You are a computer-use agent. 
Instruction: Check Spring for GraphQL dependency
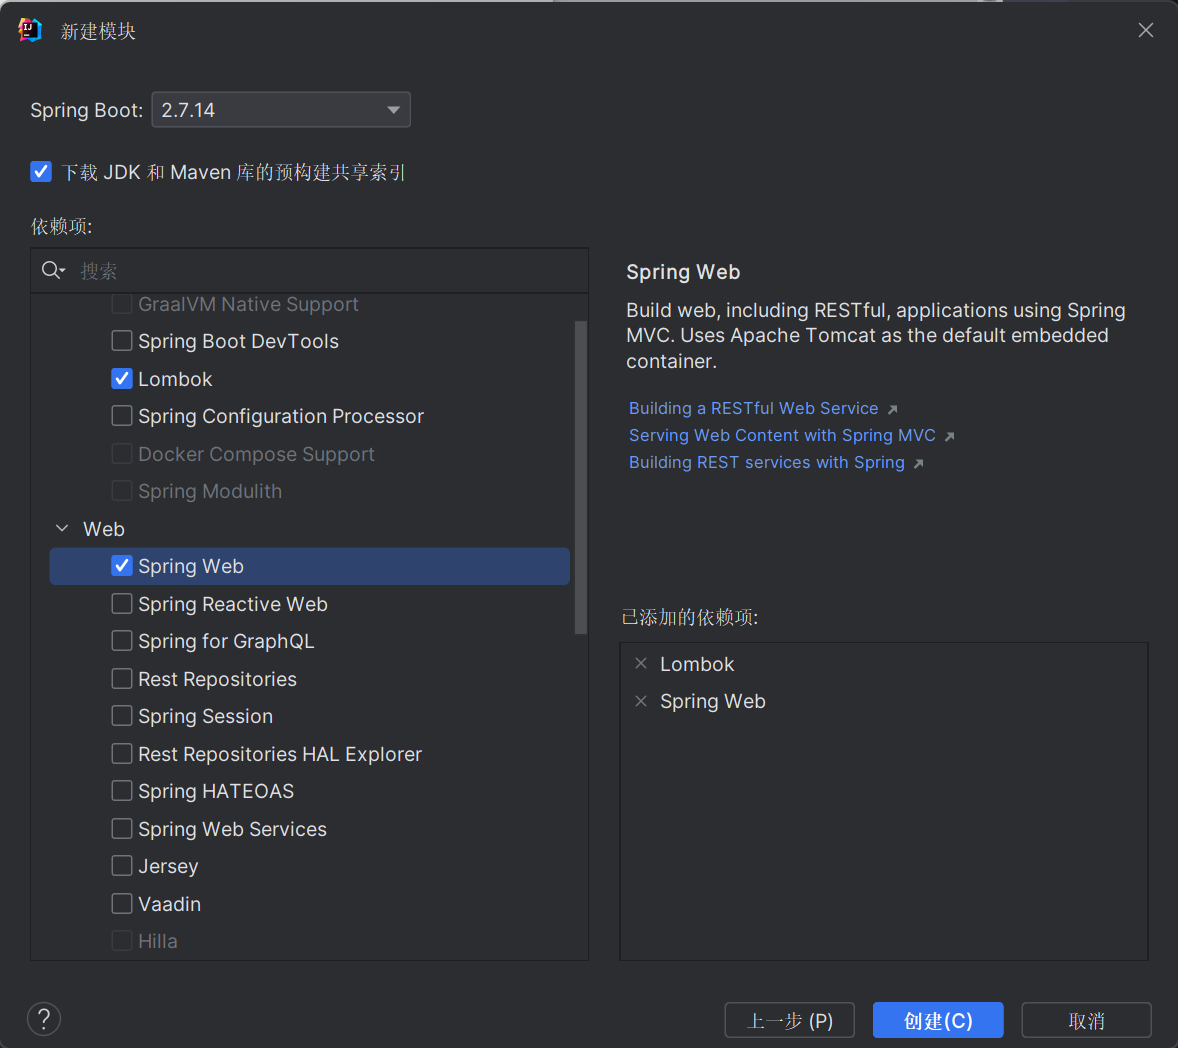pos(122,641)
